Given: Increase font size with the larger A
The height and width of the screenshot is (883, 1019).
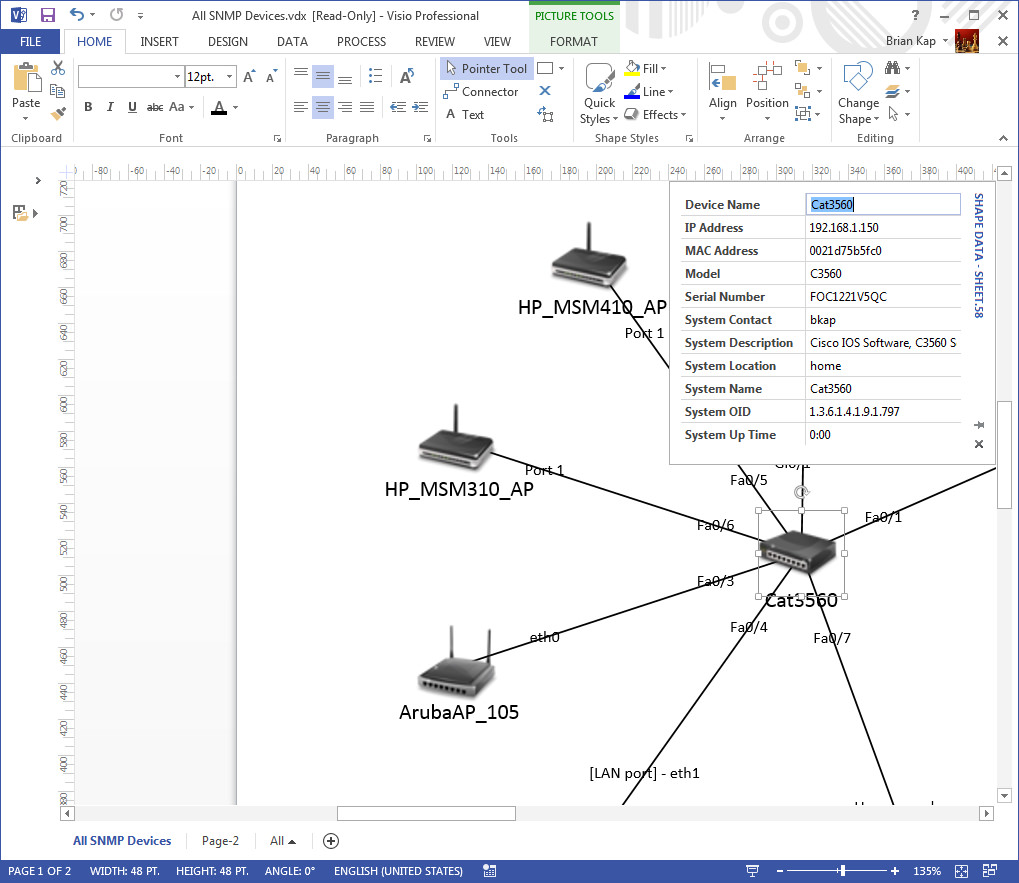Looking at the screenshot, I should [249, 76].
